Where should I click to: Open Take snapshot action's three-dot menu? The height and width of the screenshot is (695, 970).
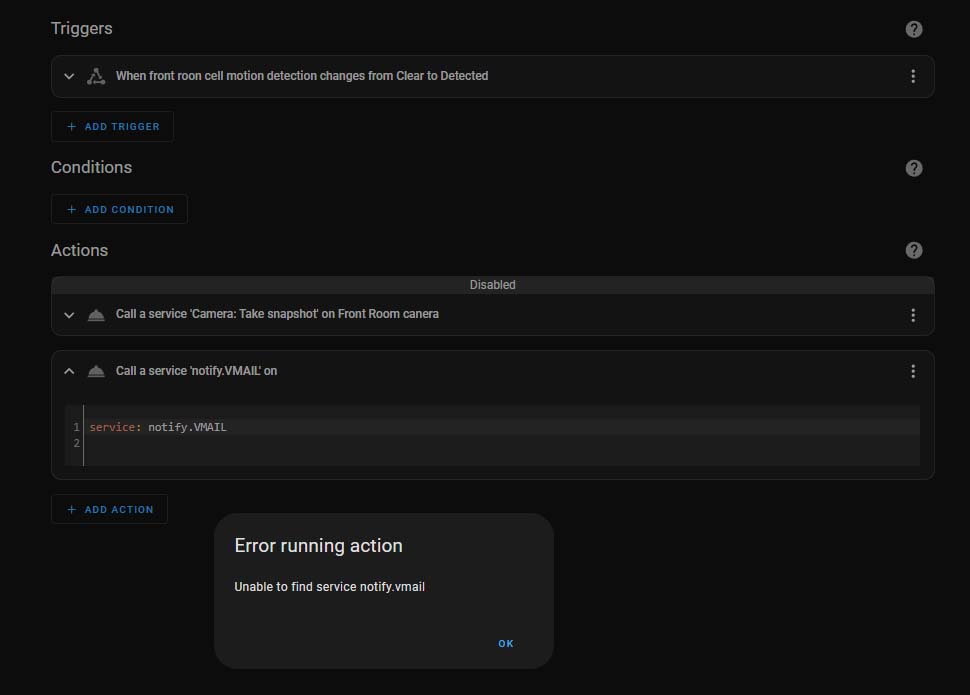pos(912,315)
